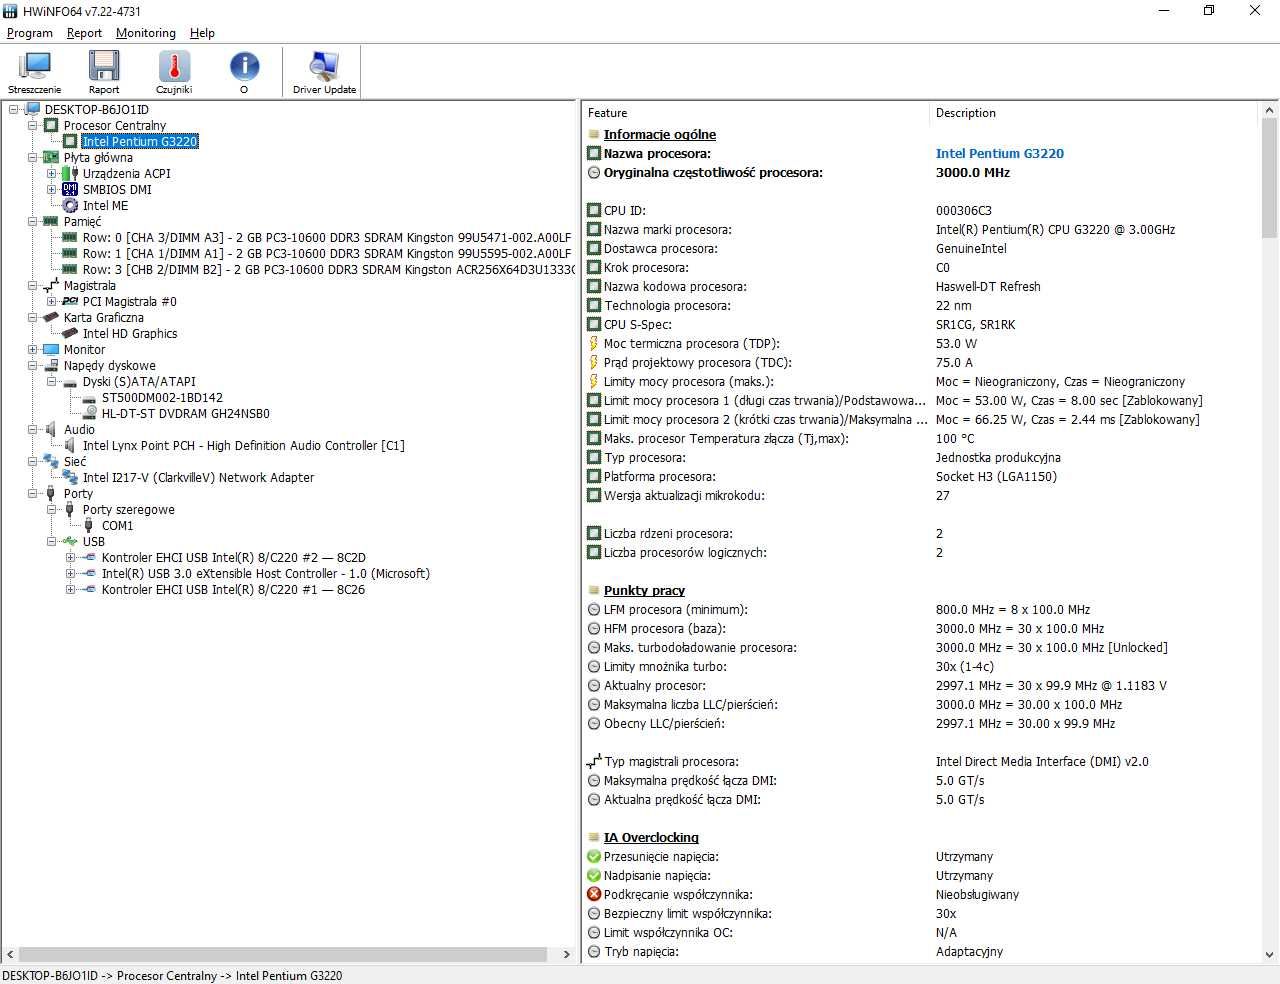Click the details scrollbar down arrow
Screen dimensions: 1280x984
1270,954
